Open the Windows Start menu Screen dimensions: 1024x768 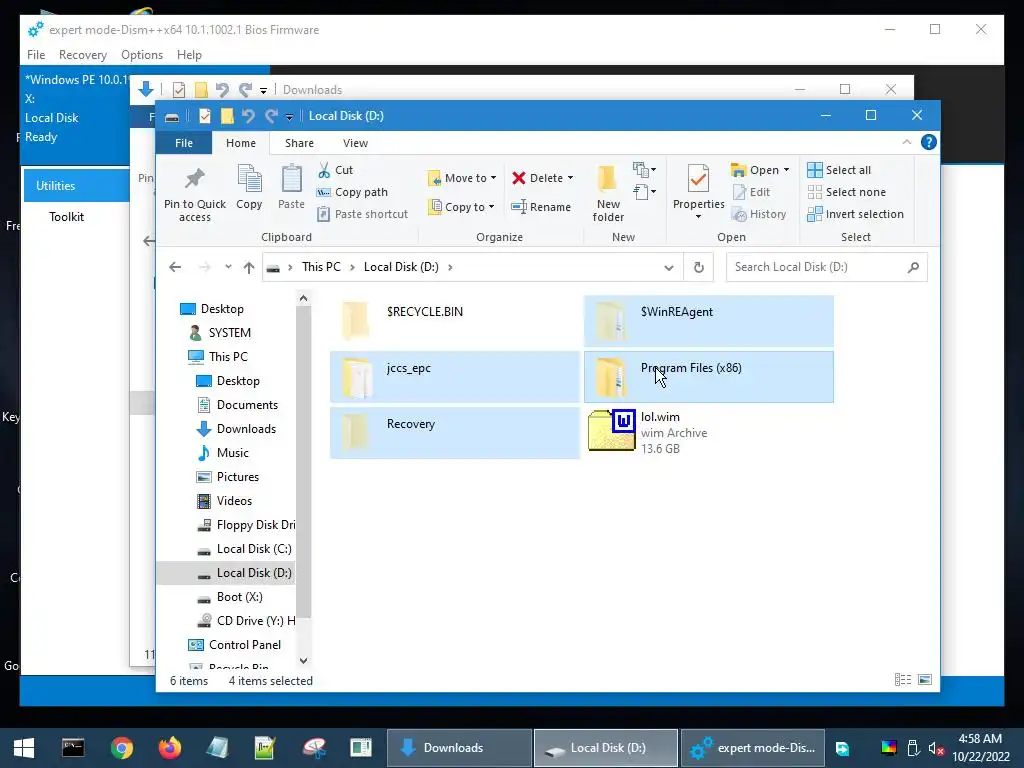[24, 748]
